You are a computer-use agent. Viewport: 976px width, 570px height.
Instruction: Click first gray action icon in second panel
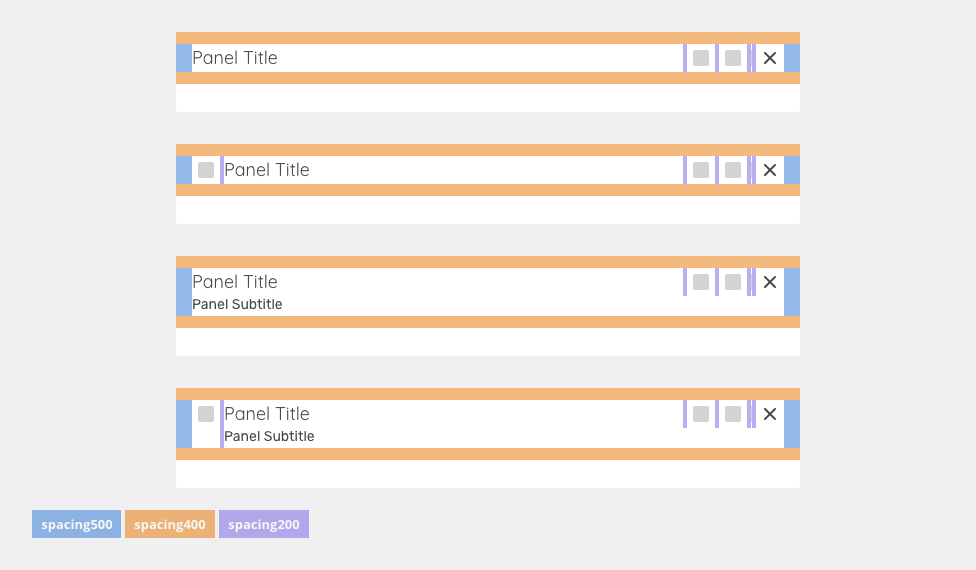(701, 170)
